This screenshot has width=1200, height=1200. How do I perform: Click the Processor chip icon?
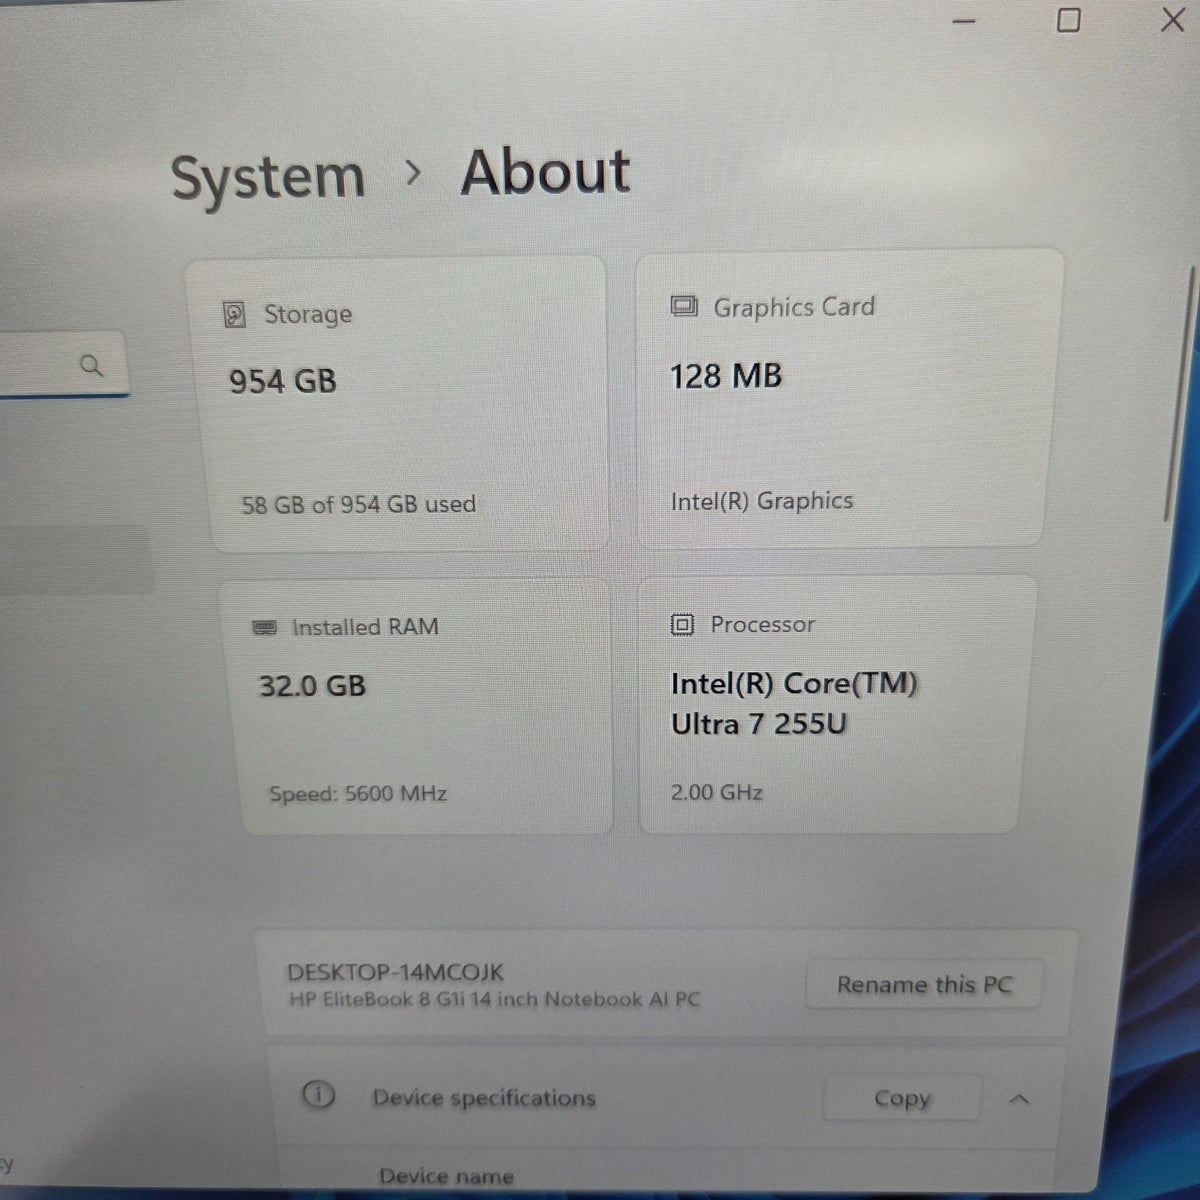(x=682, y=625)
